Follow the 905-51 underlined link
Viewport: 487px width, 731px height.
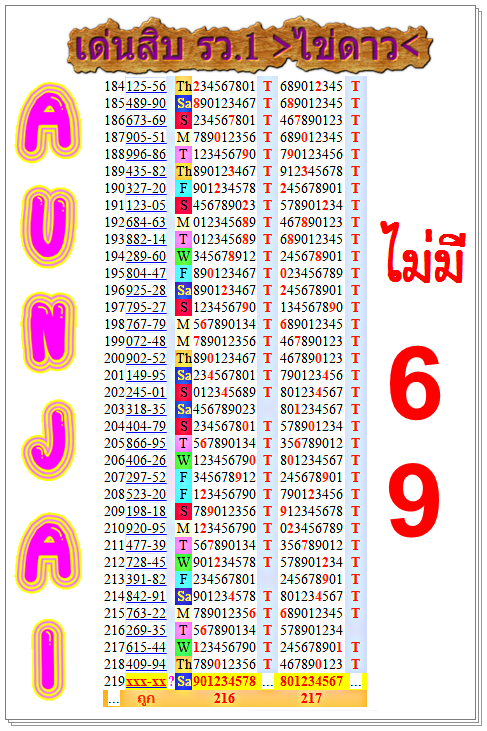[146, 137]
